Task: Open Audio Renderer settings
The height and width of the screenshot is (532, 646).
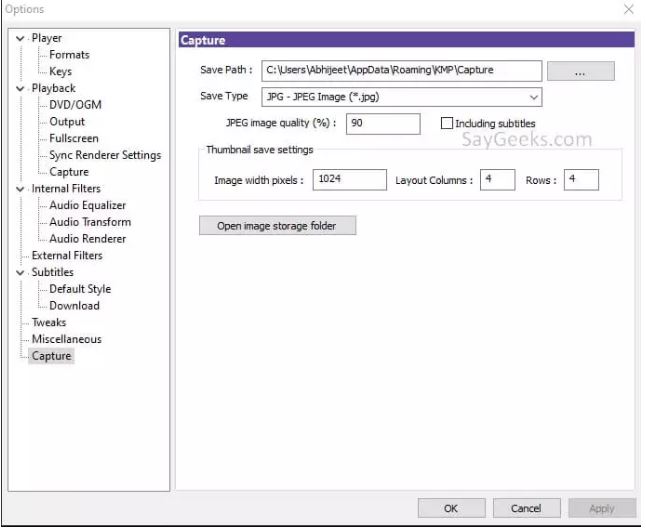Action: [x=87, y=239]
